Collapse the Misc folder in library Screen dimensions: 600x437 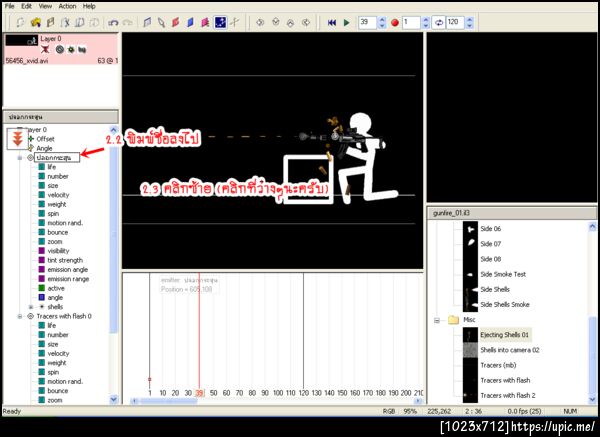[437, 320]
